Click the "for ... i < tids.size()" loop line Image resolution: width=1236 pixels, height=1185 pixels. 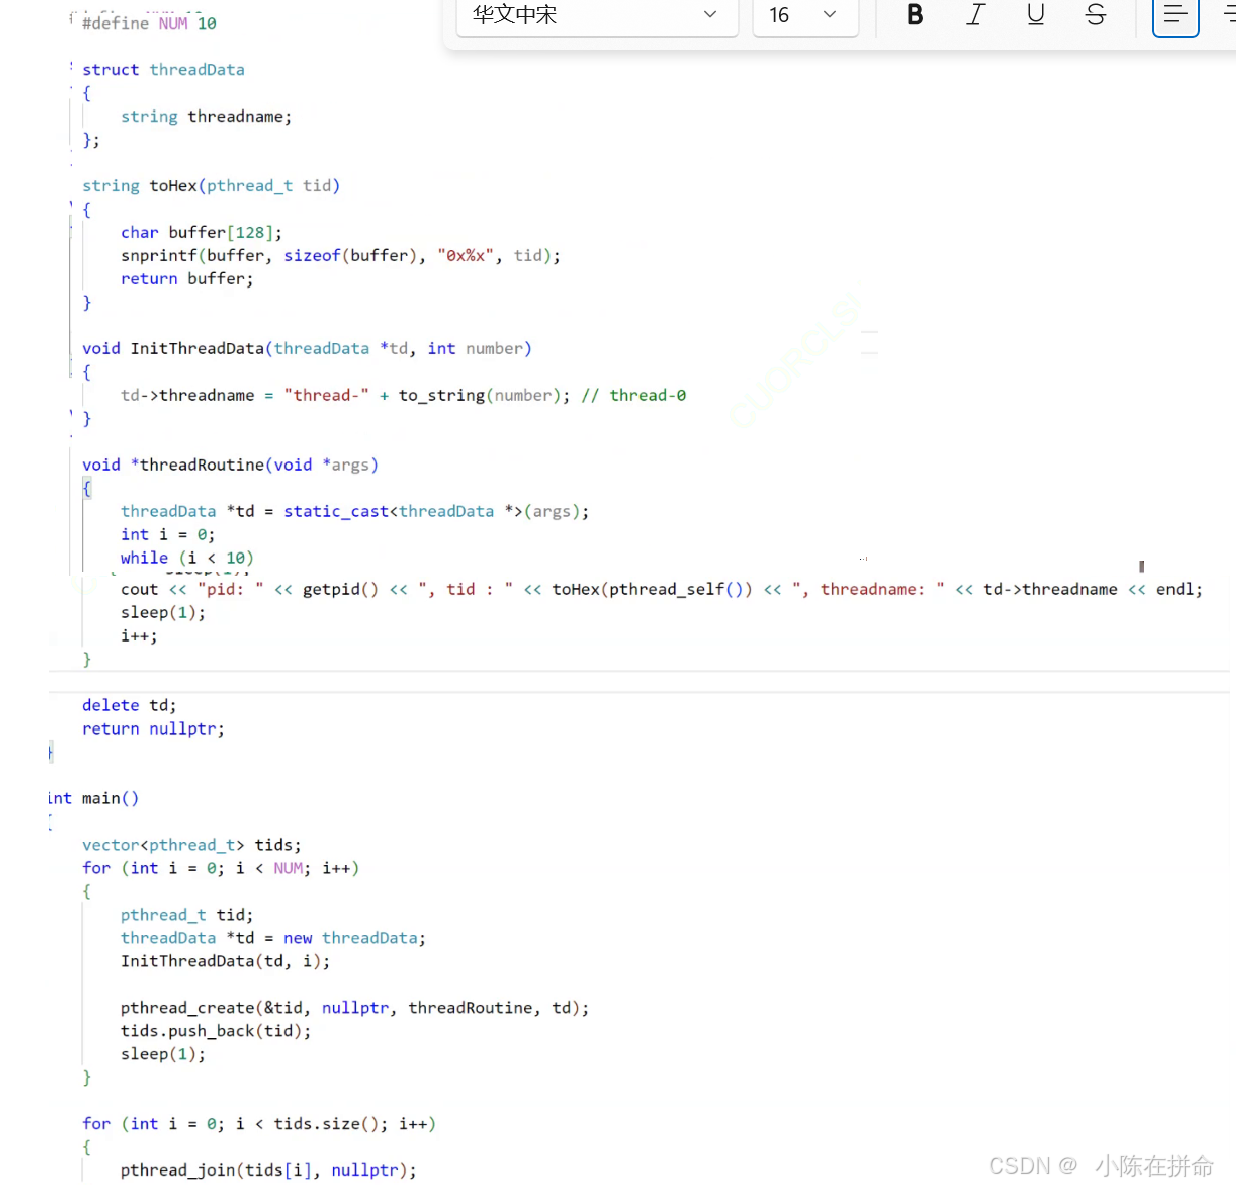[259, 1124]
